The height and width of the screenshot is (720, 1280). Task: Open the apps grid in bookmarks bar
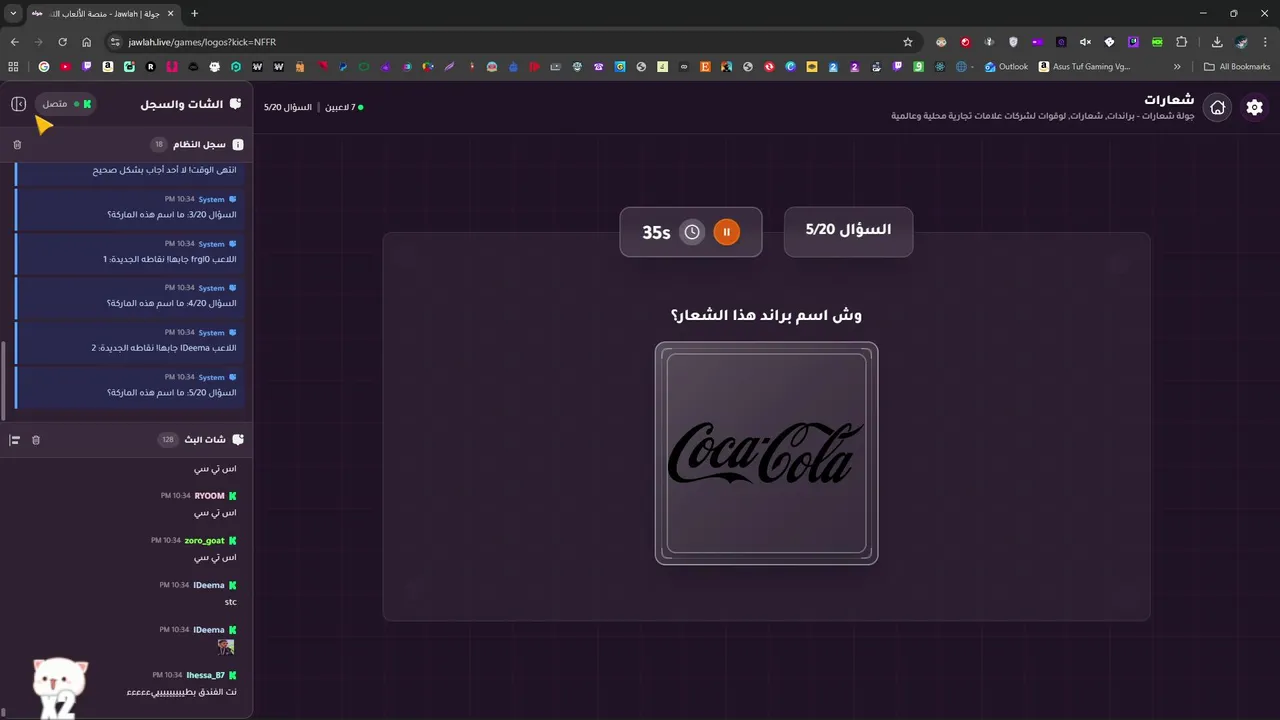click(x=13, y=67)
